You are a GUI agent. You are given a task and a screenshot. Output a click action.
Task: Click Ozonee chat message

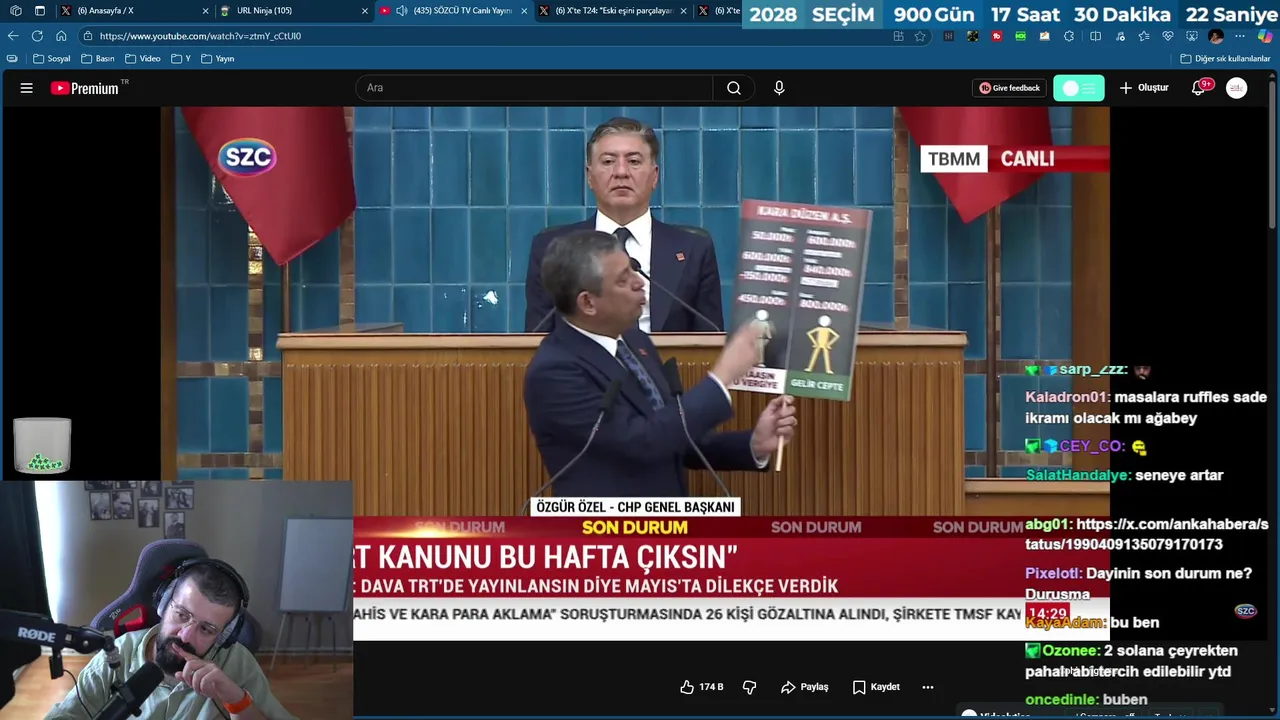tap(1131, 660)
